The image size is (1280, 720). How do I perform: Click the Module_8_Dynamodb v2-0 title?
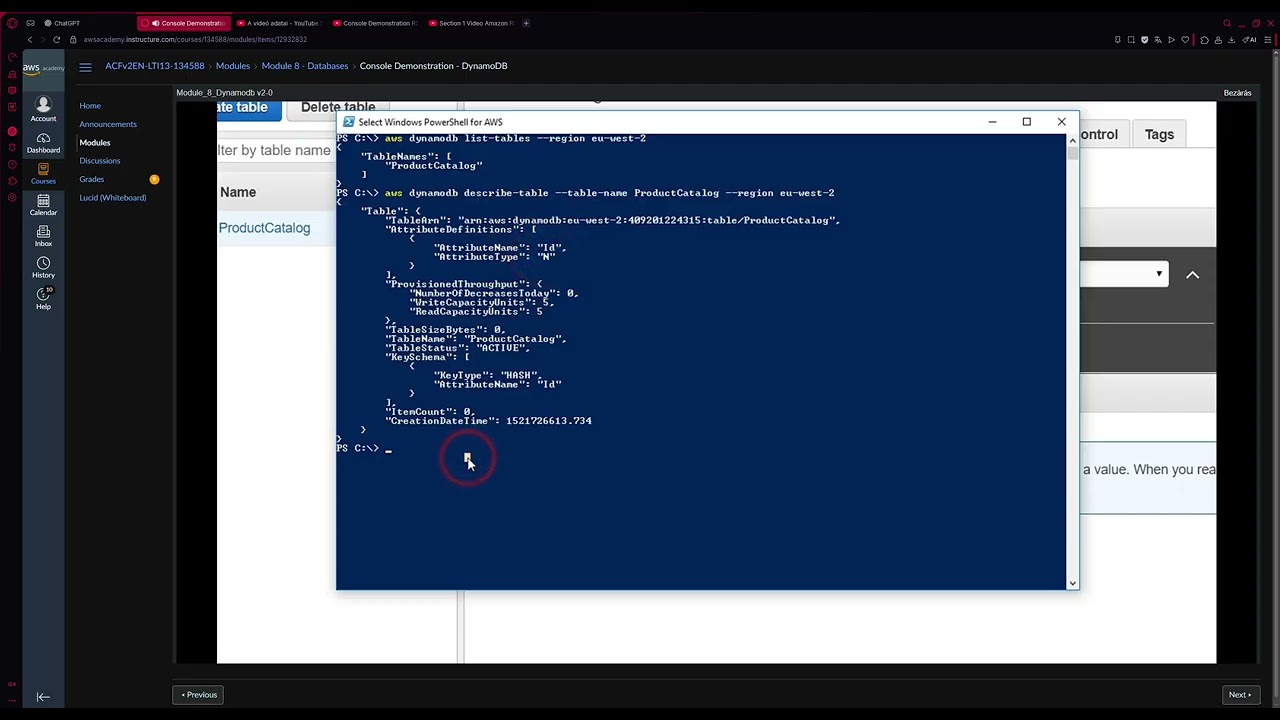[x=224, y=93]
